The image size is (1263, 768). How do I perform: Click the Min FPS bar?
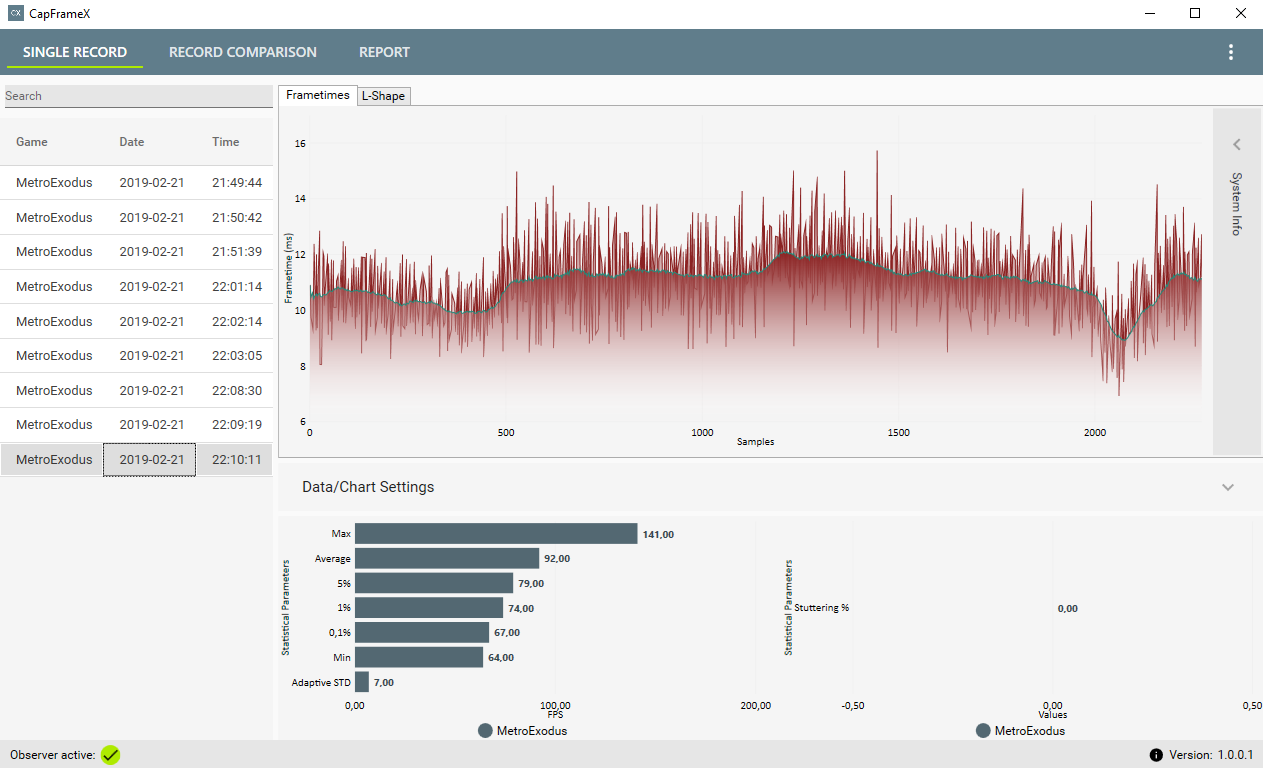(419, 657)
